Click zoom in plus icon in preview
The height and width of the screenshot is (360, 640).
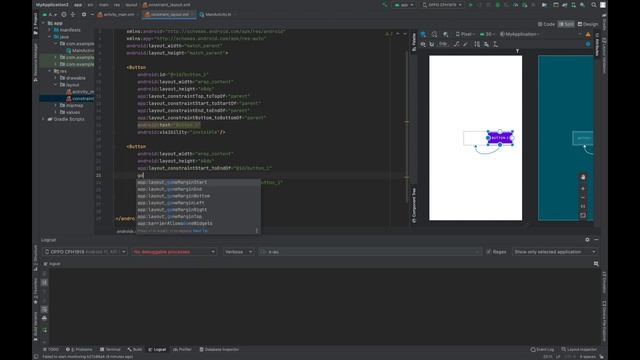pos(583,189)
